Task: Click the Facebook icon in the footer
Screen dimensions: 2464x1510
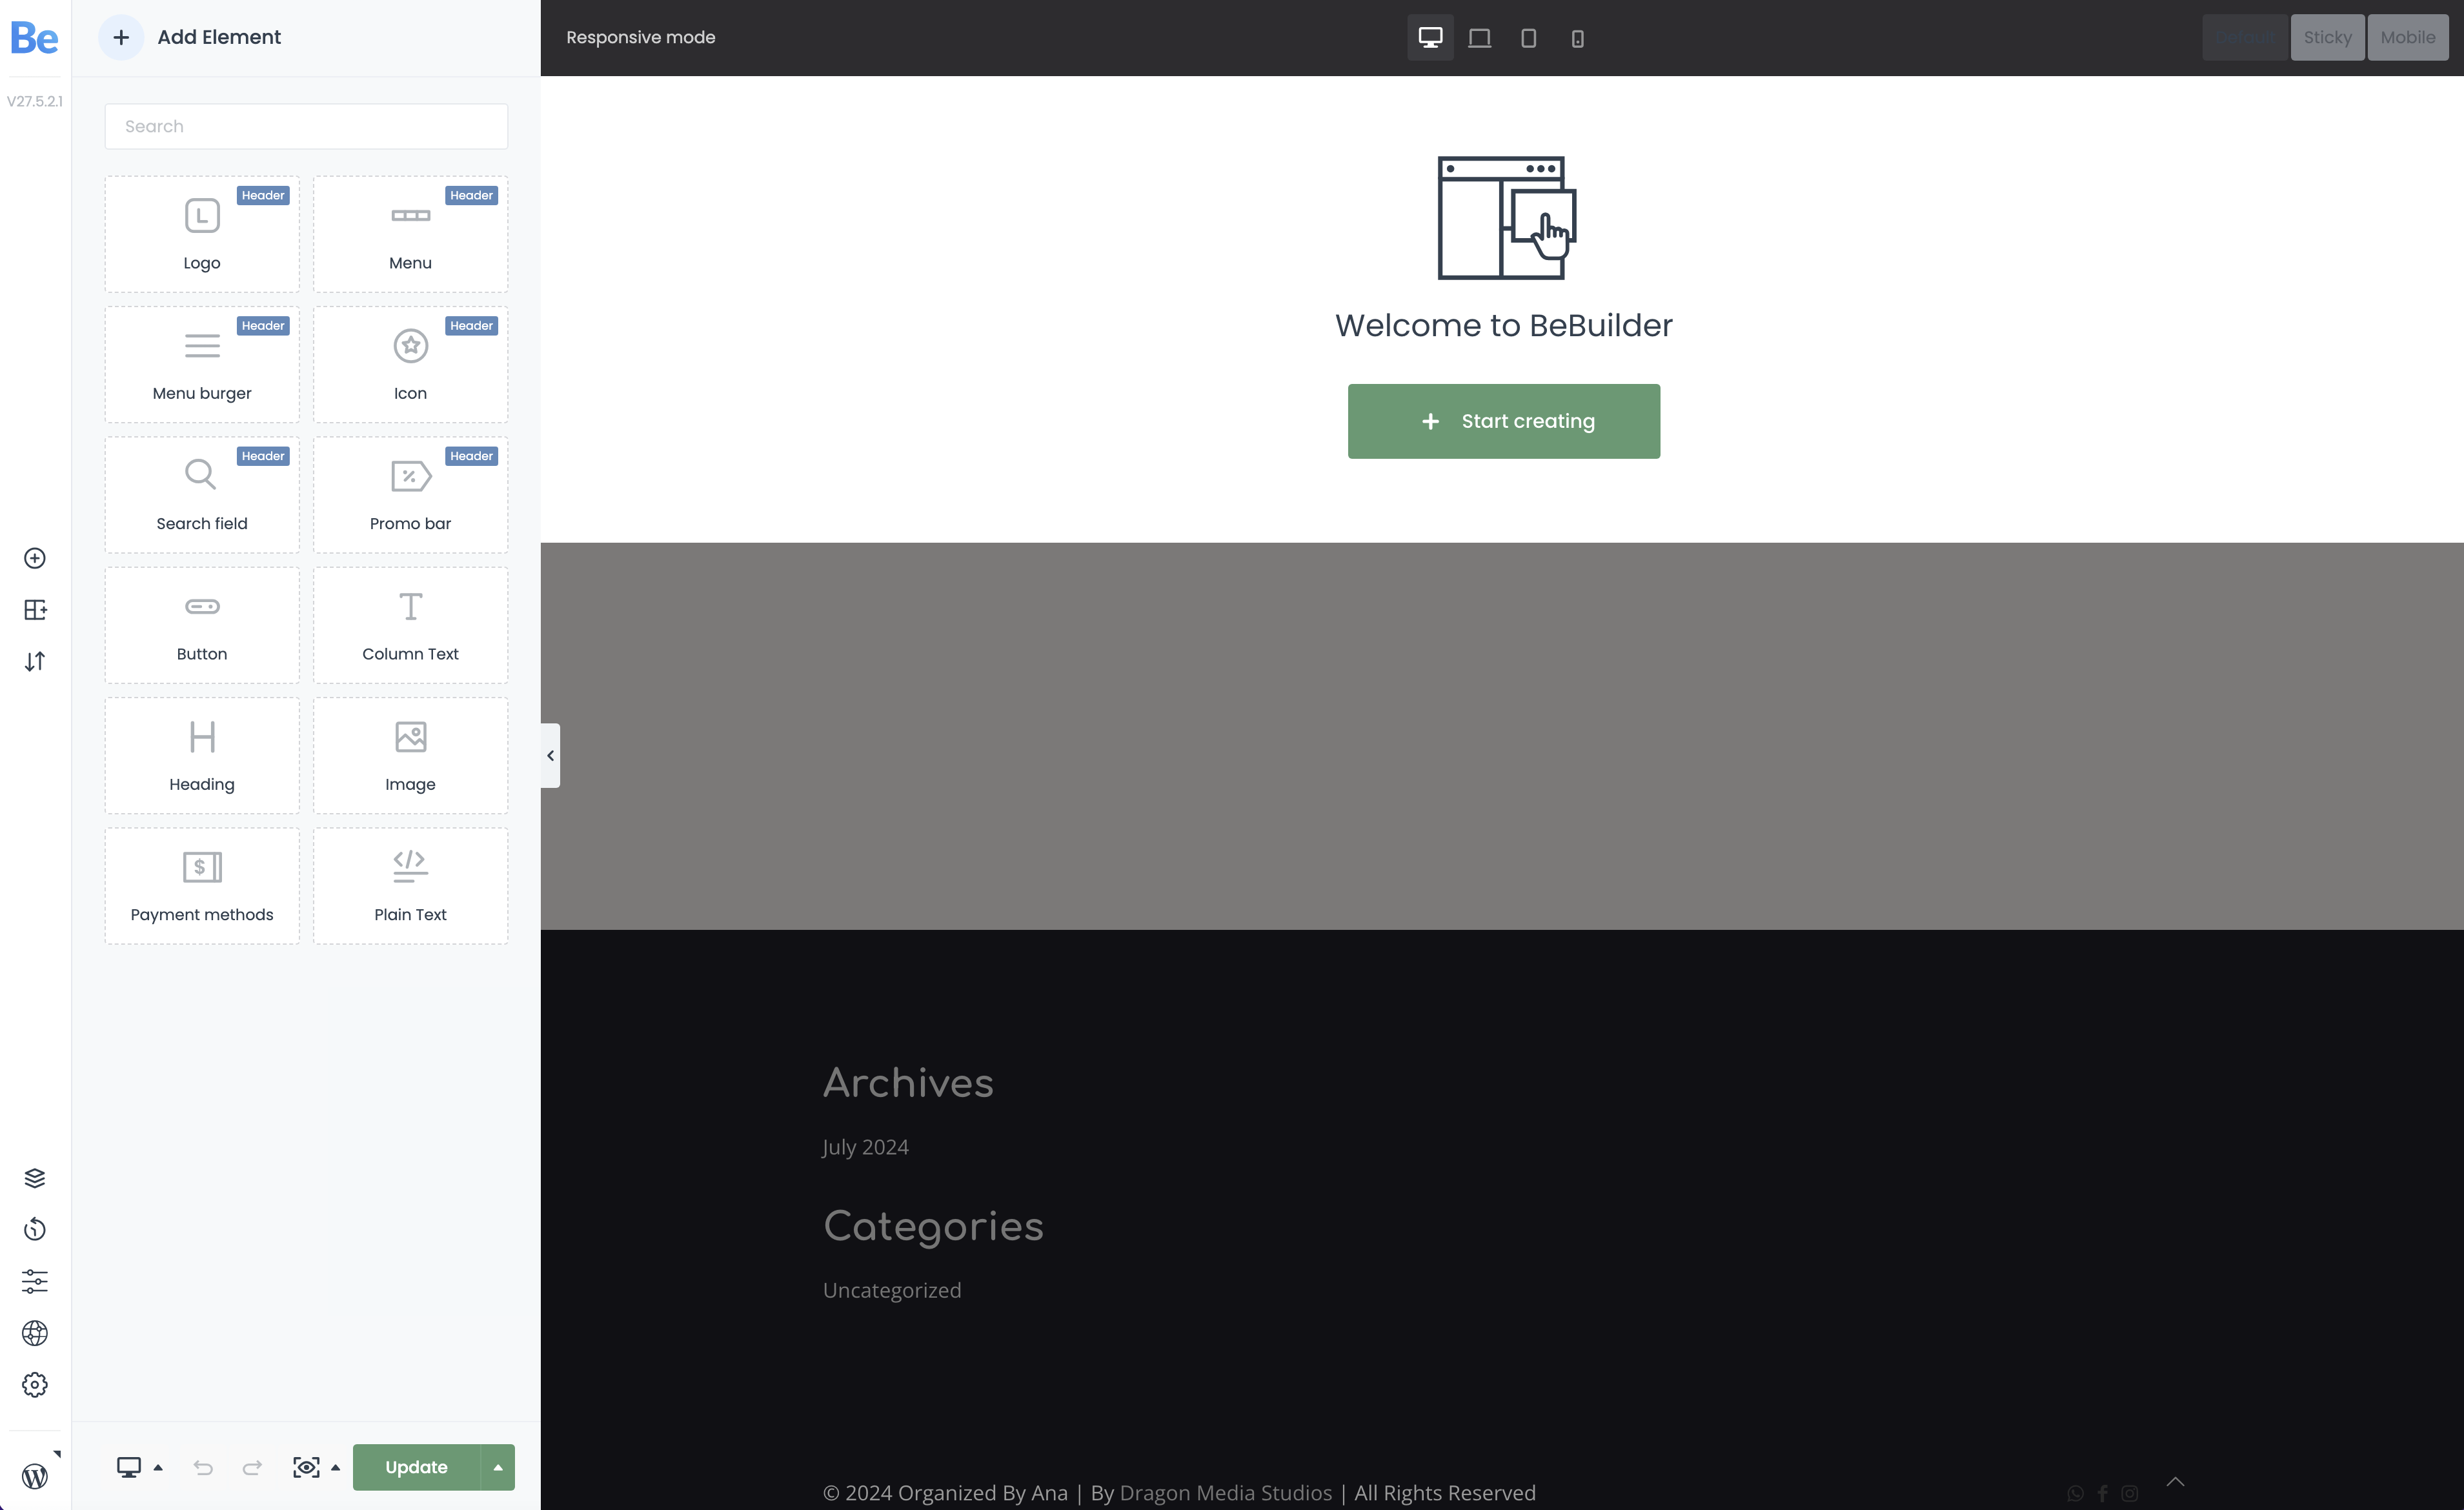Action: pyautogui.click(x=2102, y=1493)
